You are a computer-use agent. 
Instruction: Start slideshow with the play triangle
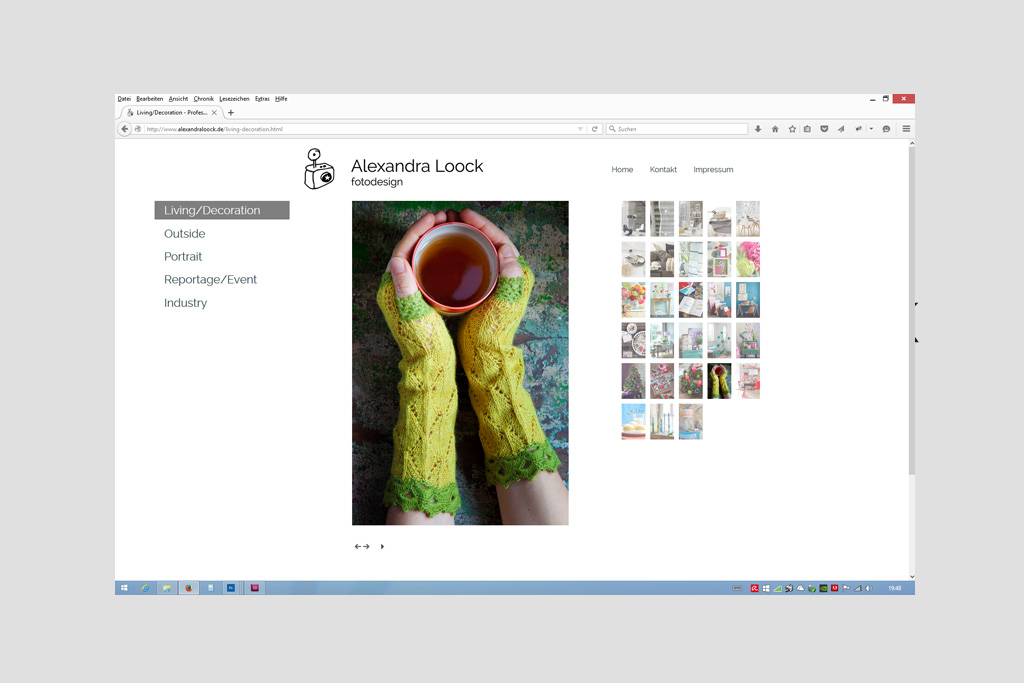point(382,547)
